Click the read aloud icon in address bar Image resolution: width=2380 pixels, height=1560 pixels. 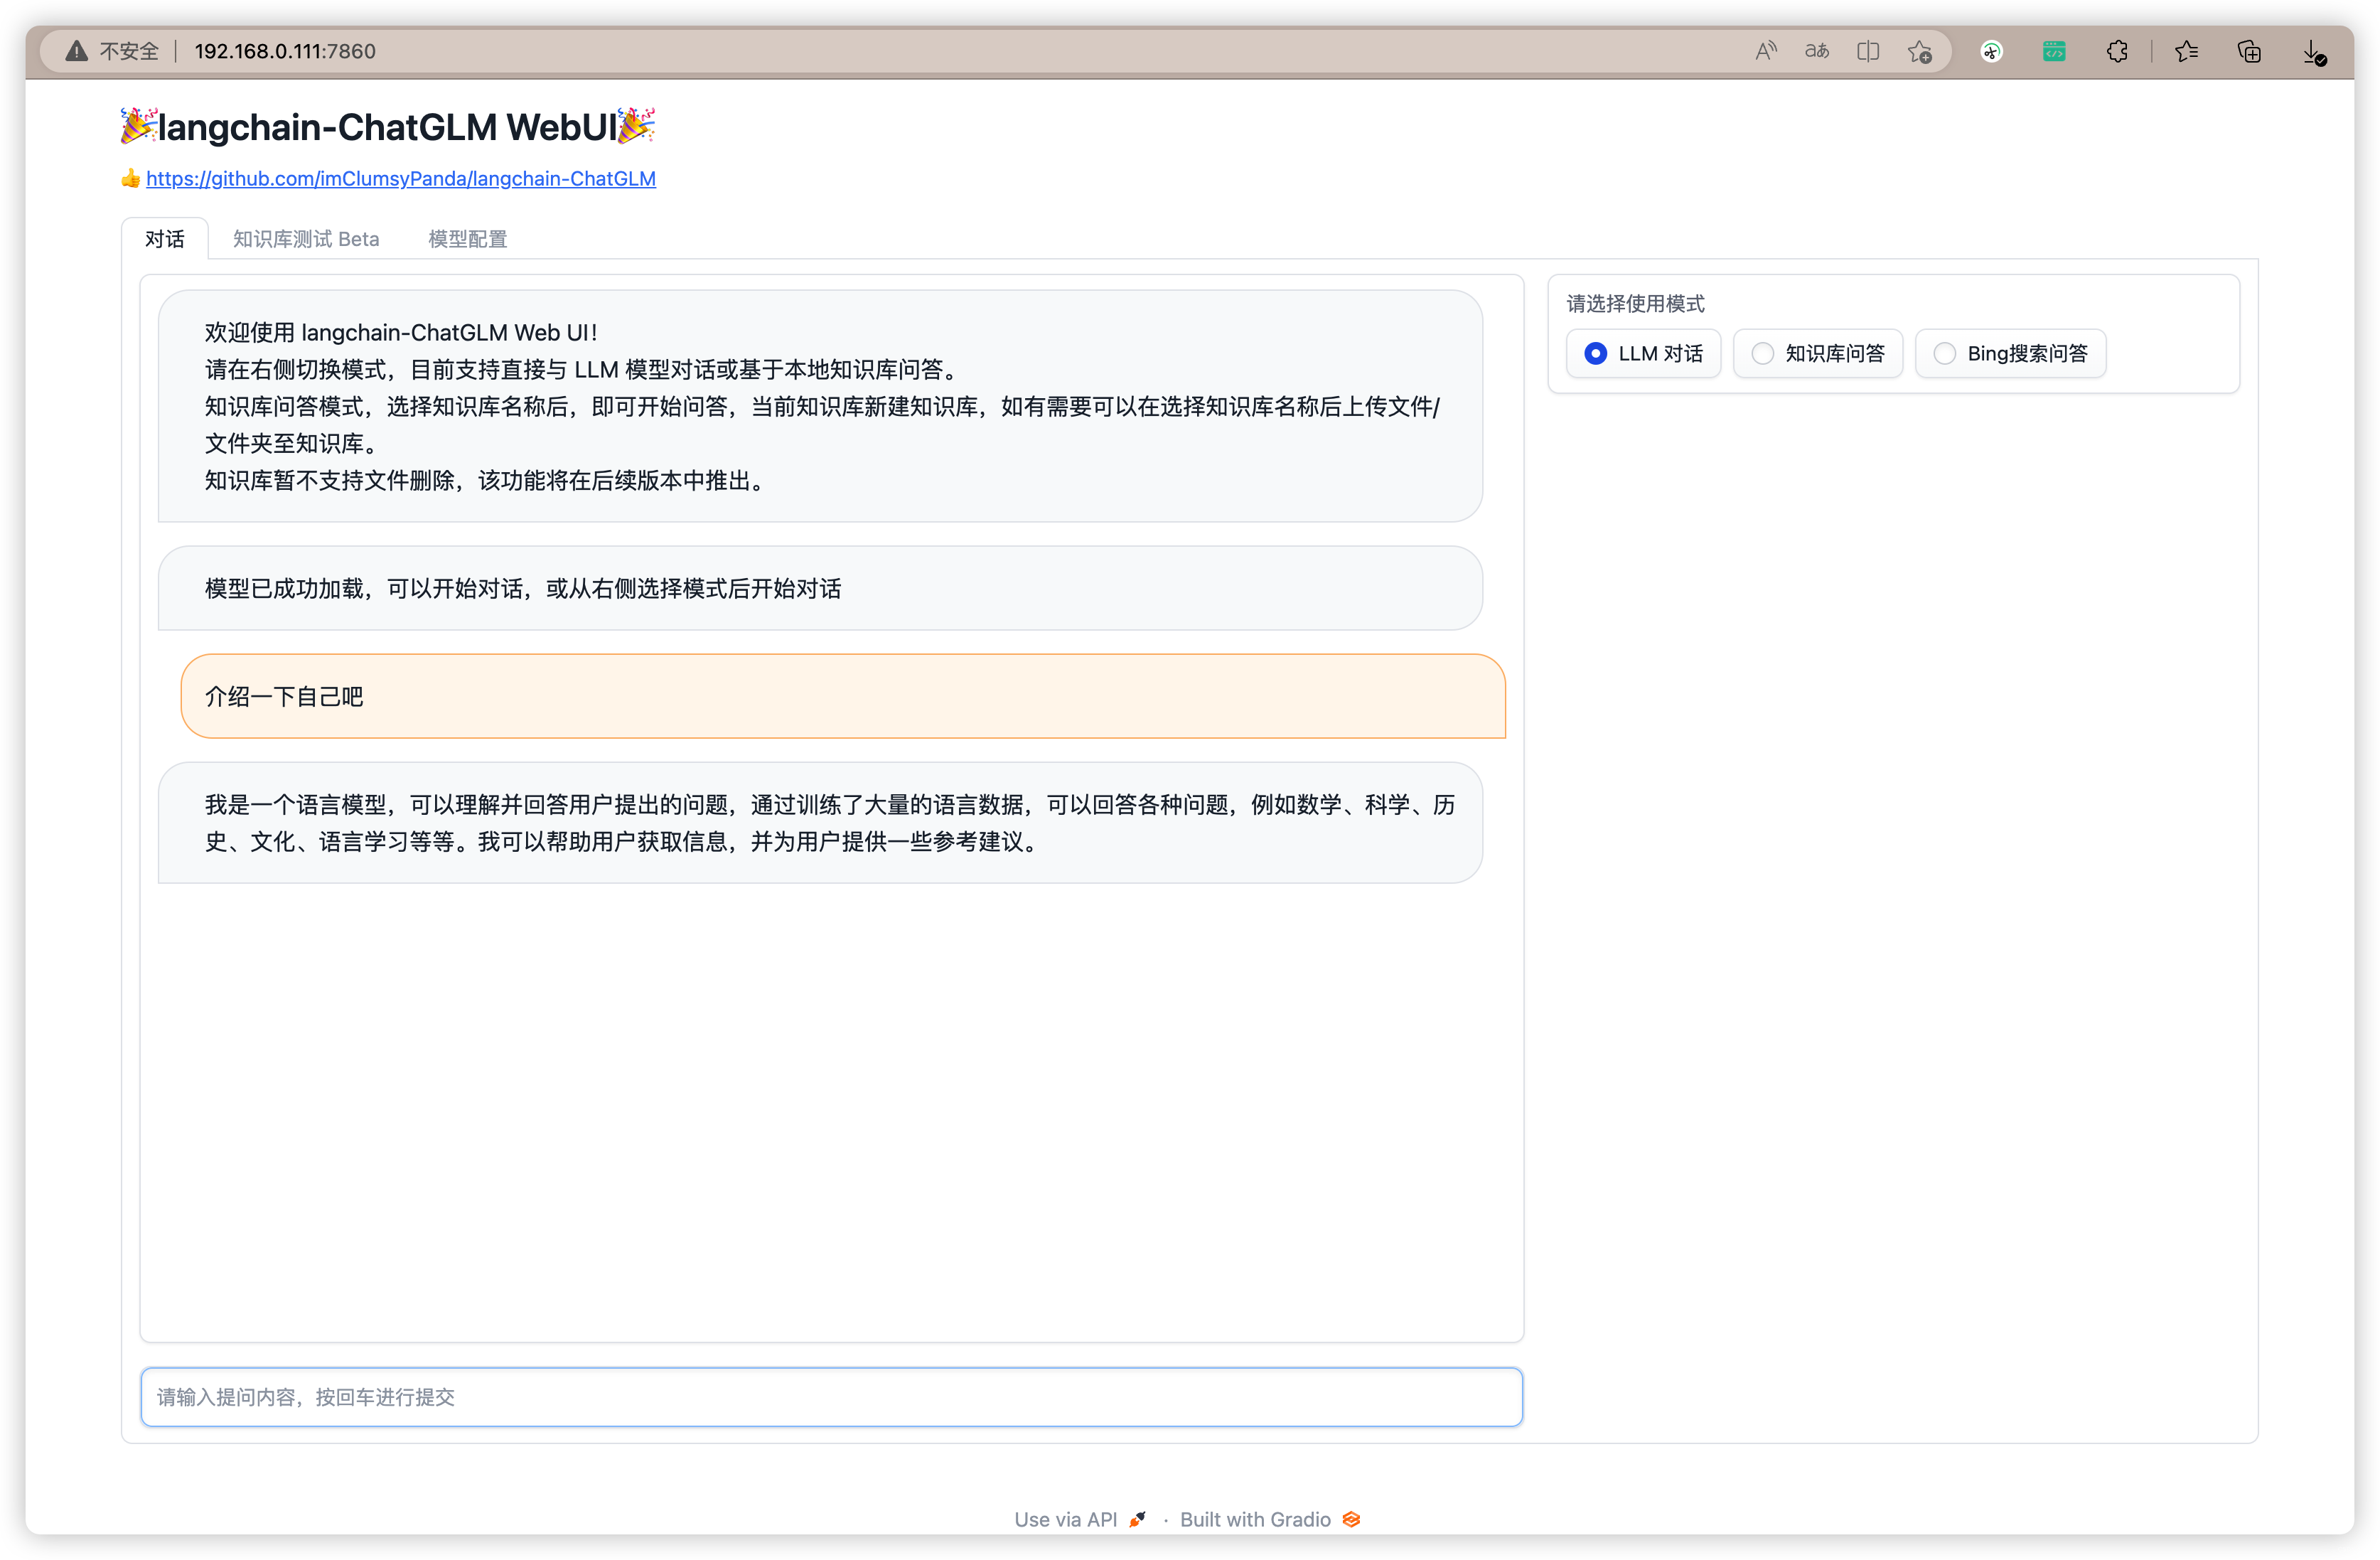click(x=1766, y=51)
